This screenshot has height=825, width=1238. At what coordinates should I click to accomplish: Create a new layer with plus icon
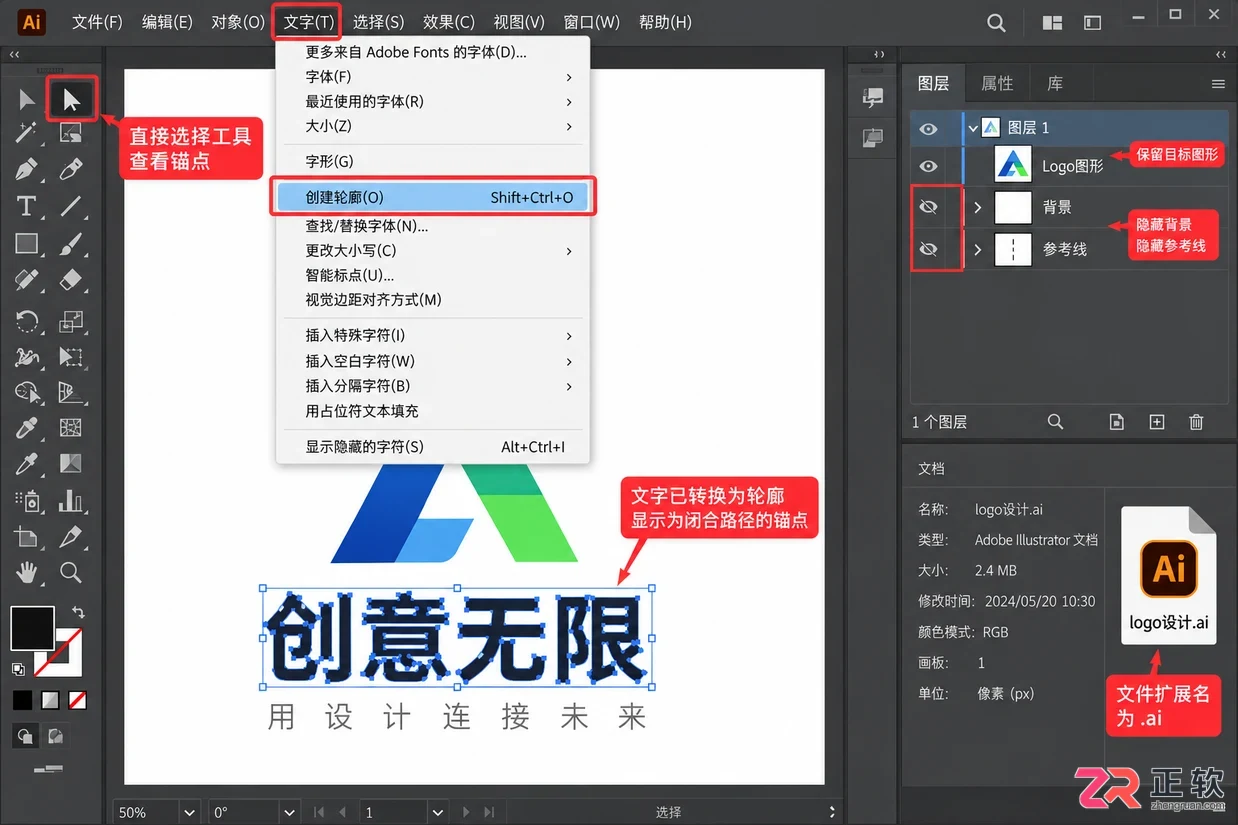pos(1157,422)
